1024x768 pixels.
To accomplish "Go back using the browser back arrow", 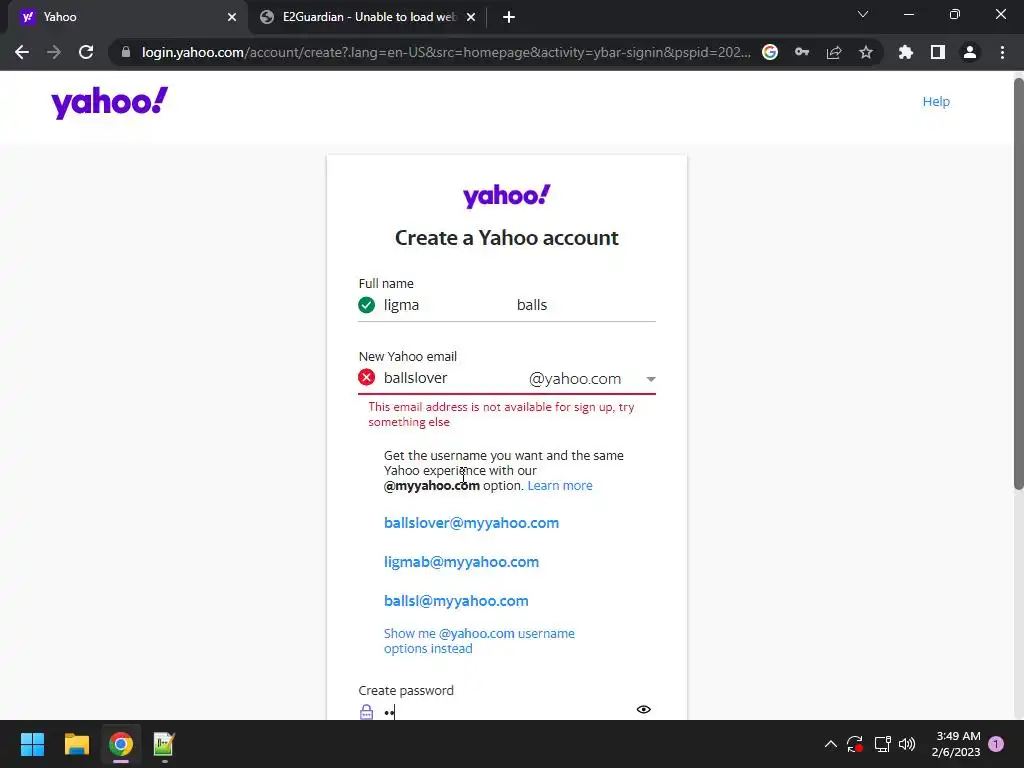I will point(22,52).
